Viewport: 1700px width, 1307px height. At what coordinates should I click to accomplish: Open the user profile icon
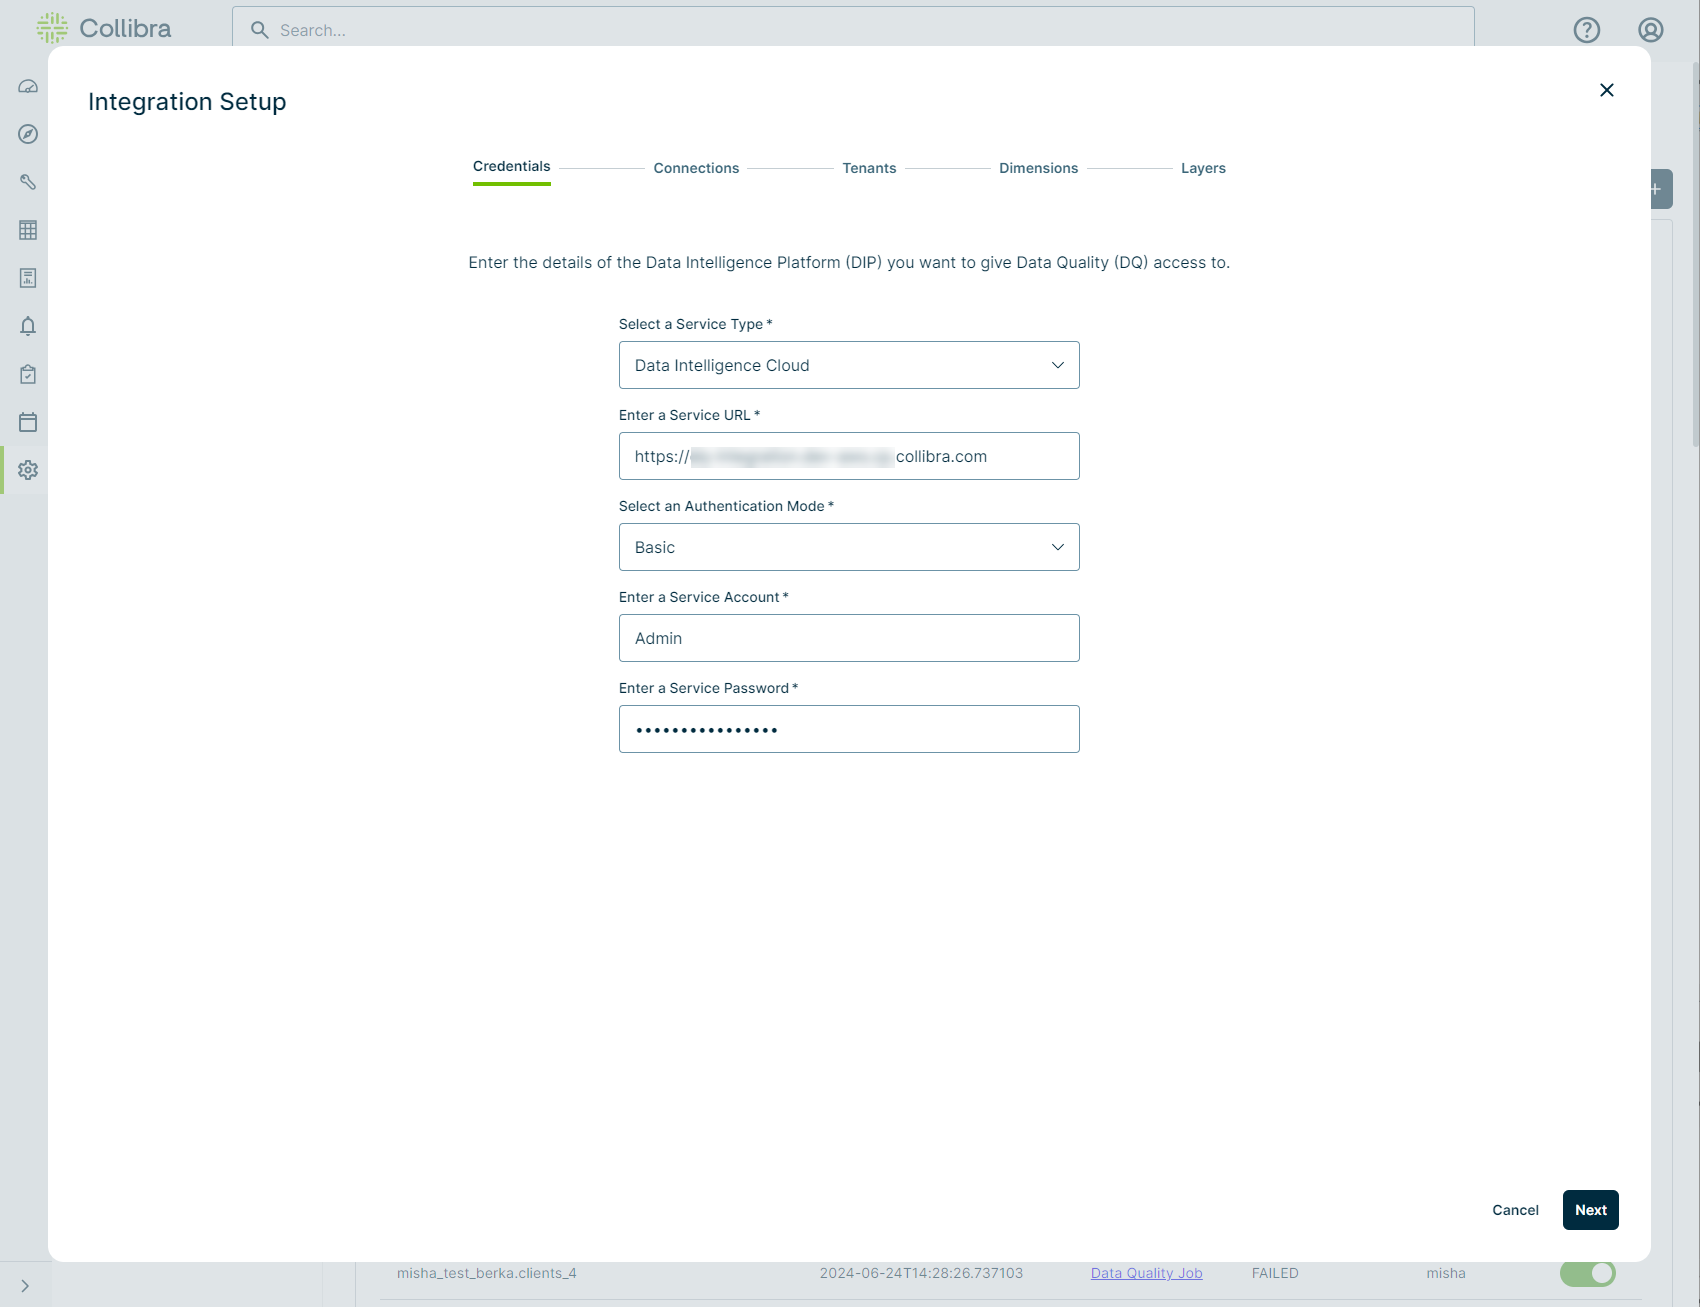point(1650,30)
